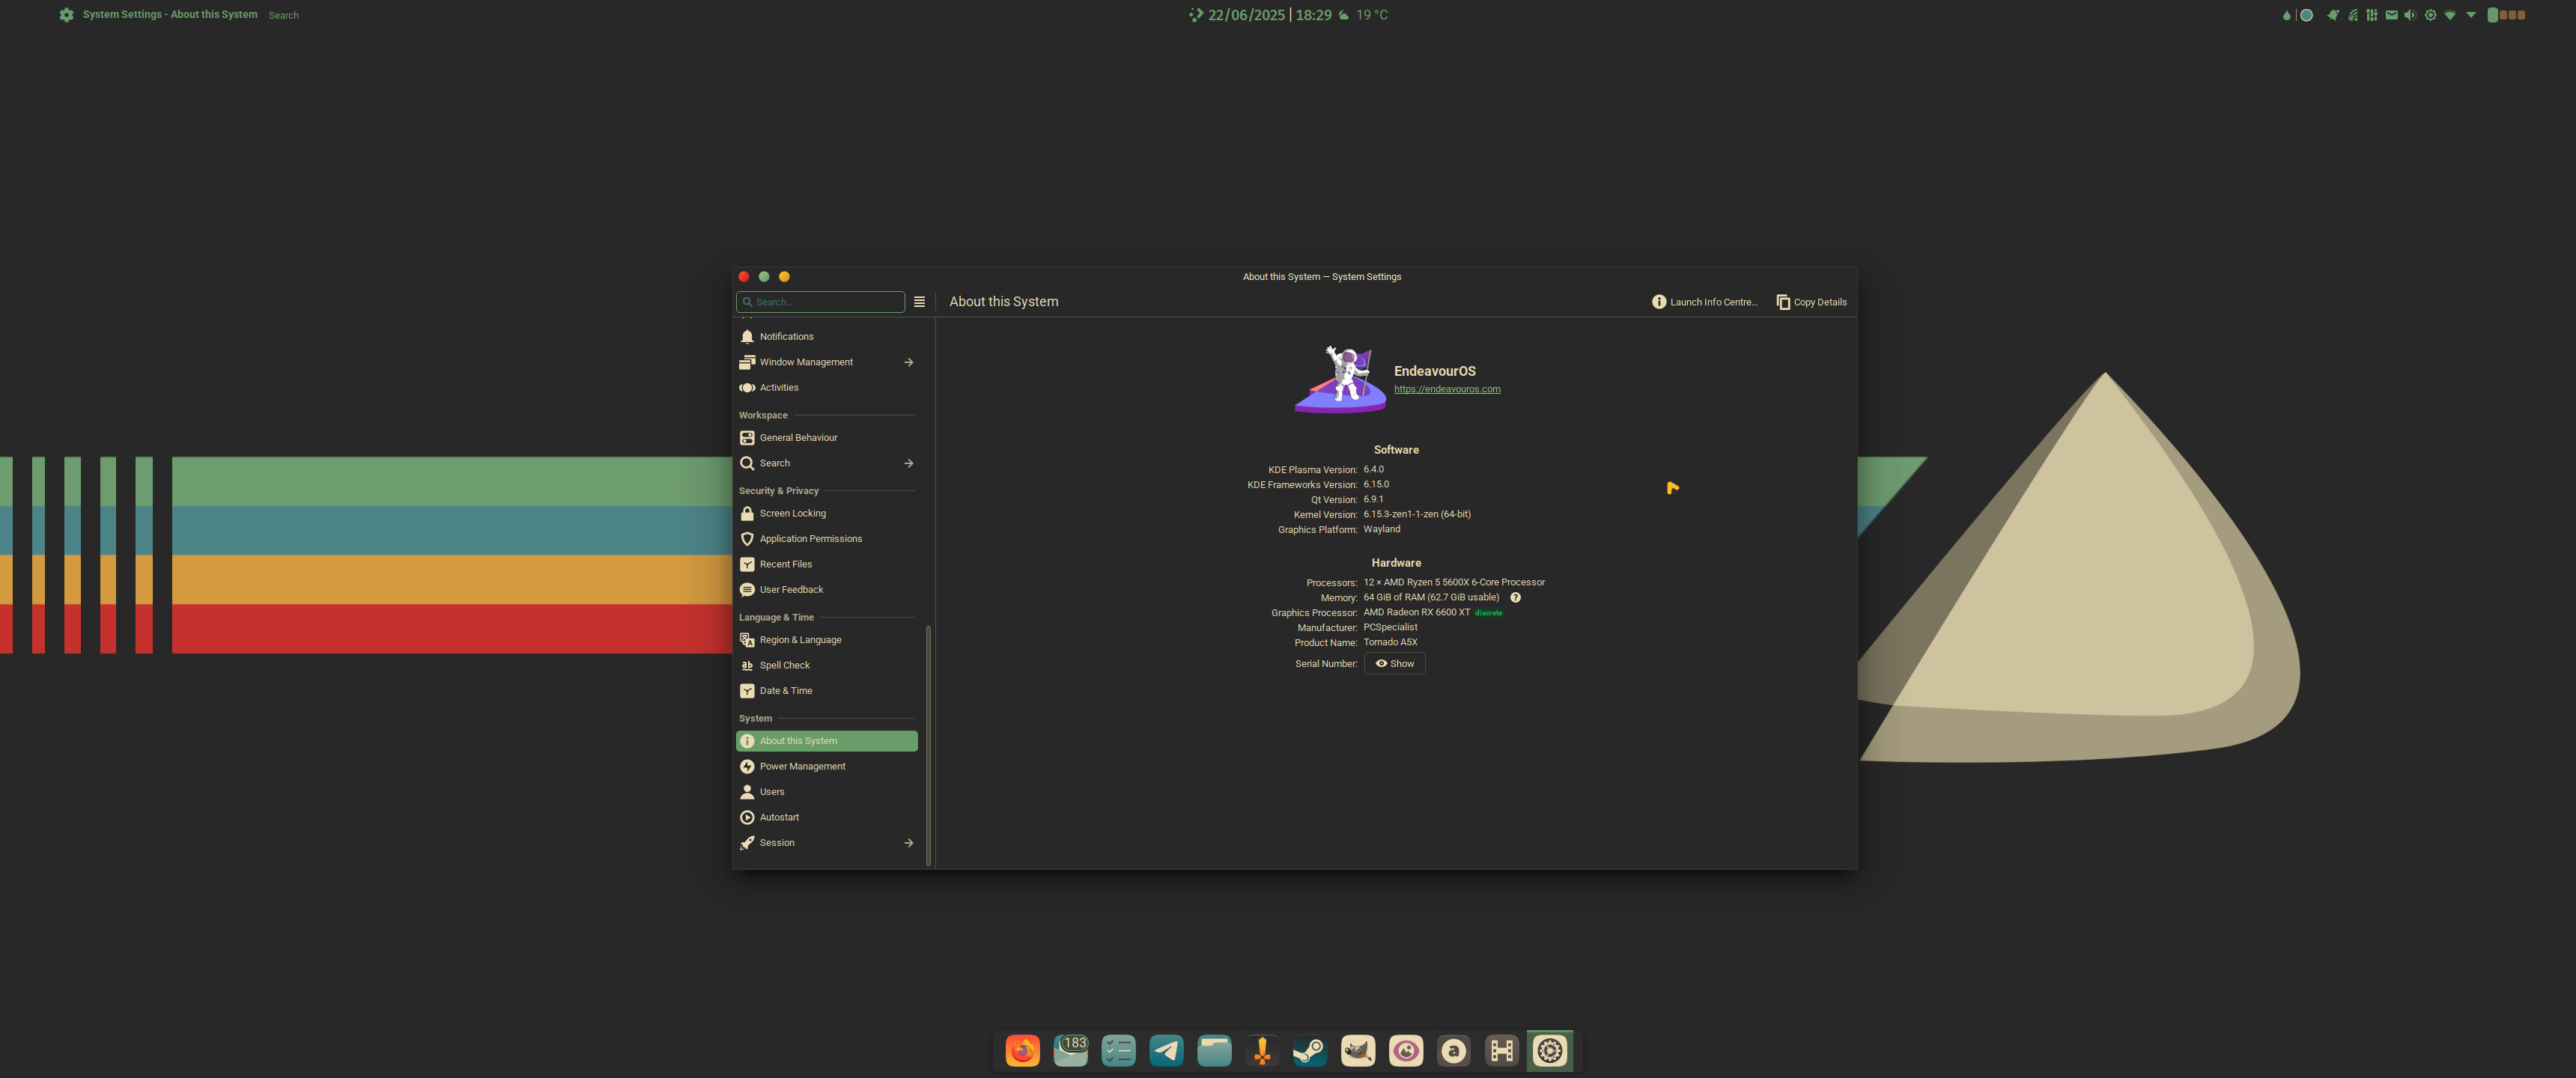
Task: Open the hamburger menu beside search
Action: [x=919, y=302]
